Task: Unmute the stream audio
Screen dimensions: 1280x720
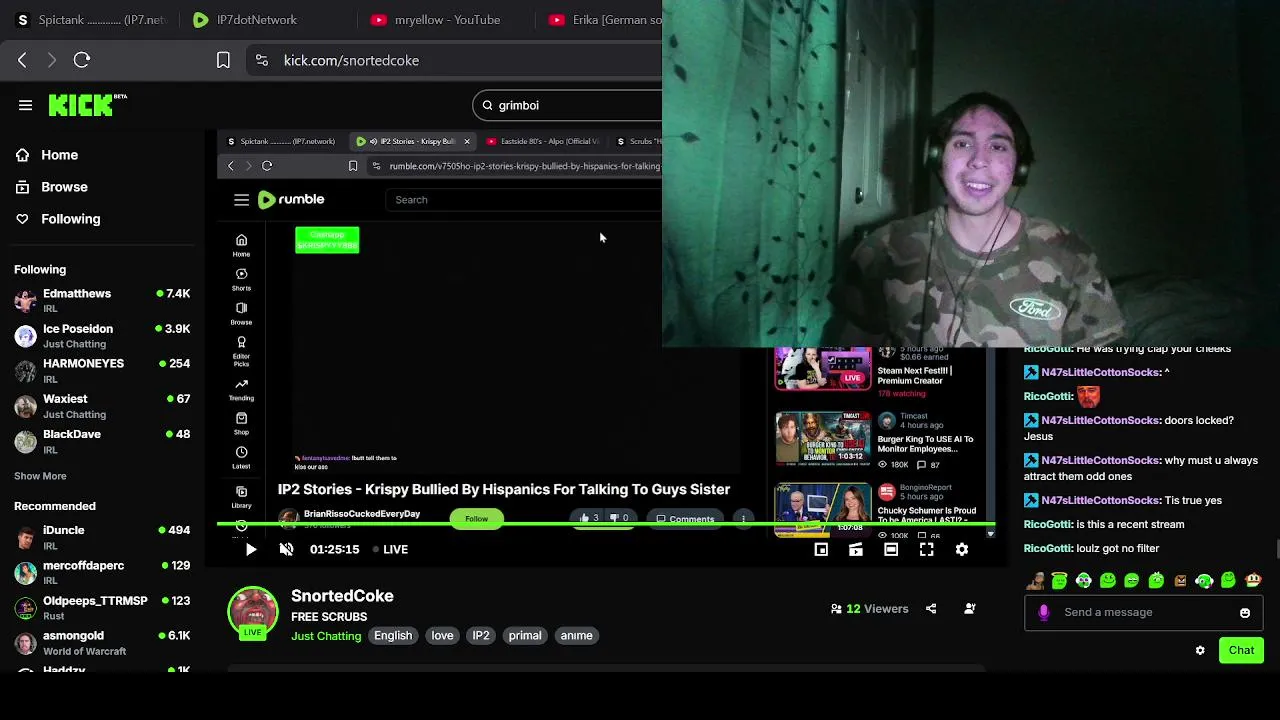Action: [286, 549]
